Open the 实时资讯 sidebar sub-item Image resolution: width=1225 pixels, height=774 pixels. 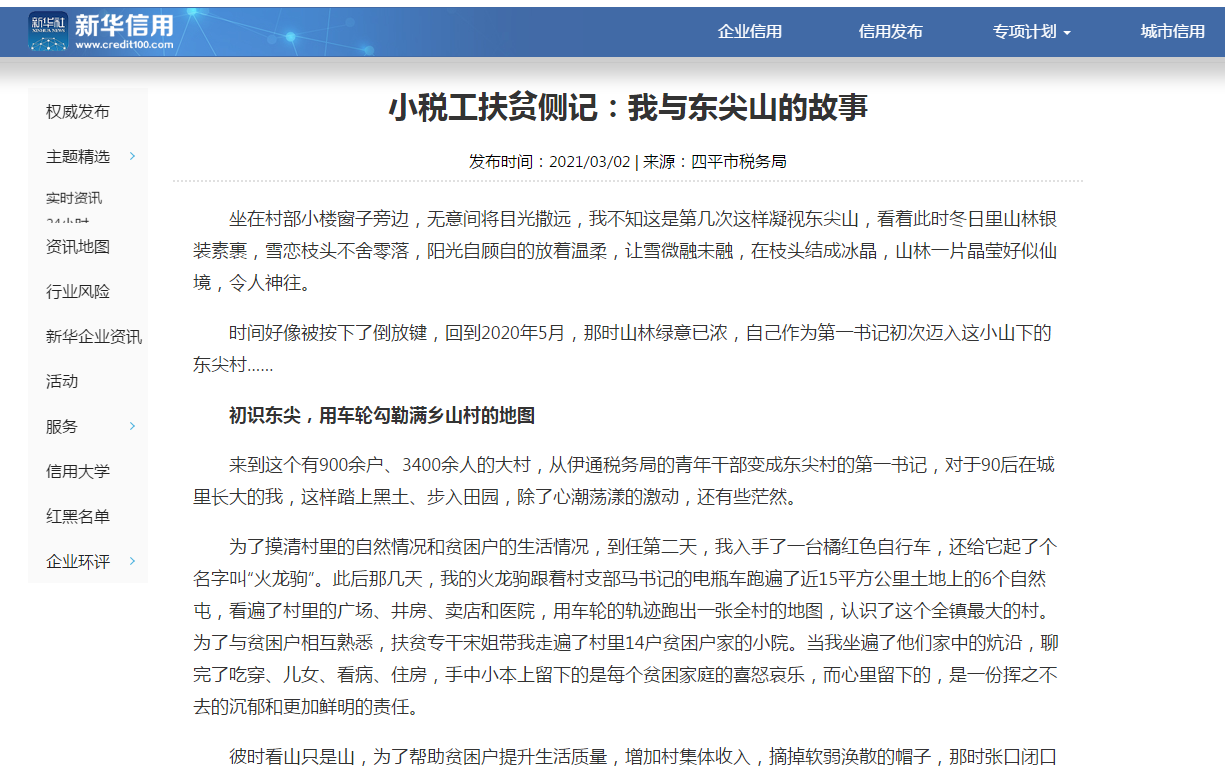tap(74, 198)
